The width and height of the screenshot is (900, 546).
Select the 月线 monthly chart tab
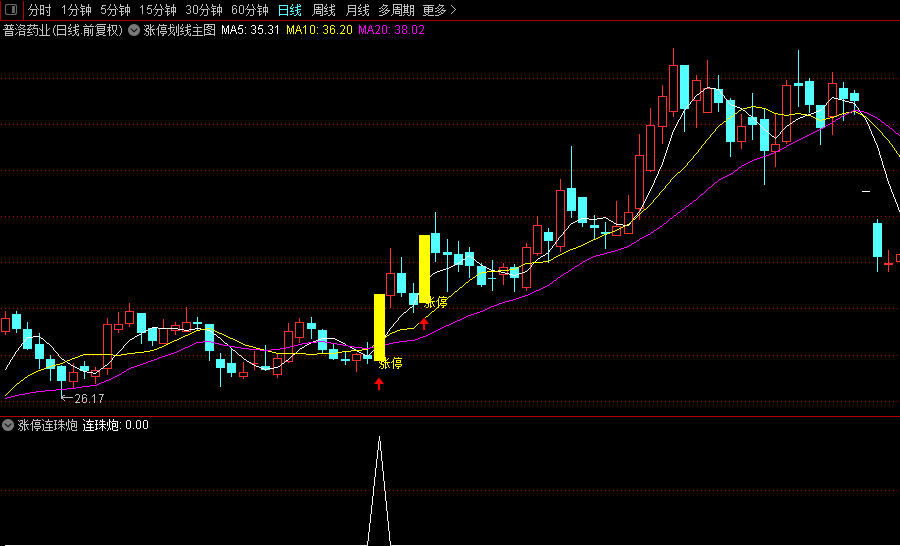point(358,10)
